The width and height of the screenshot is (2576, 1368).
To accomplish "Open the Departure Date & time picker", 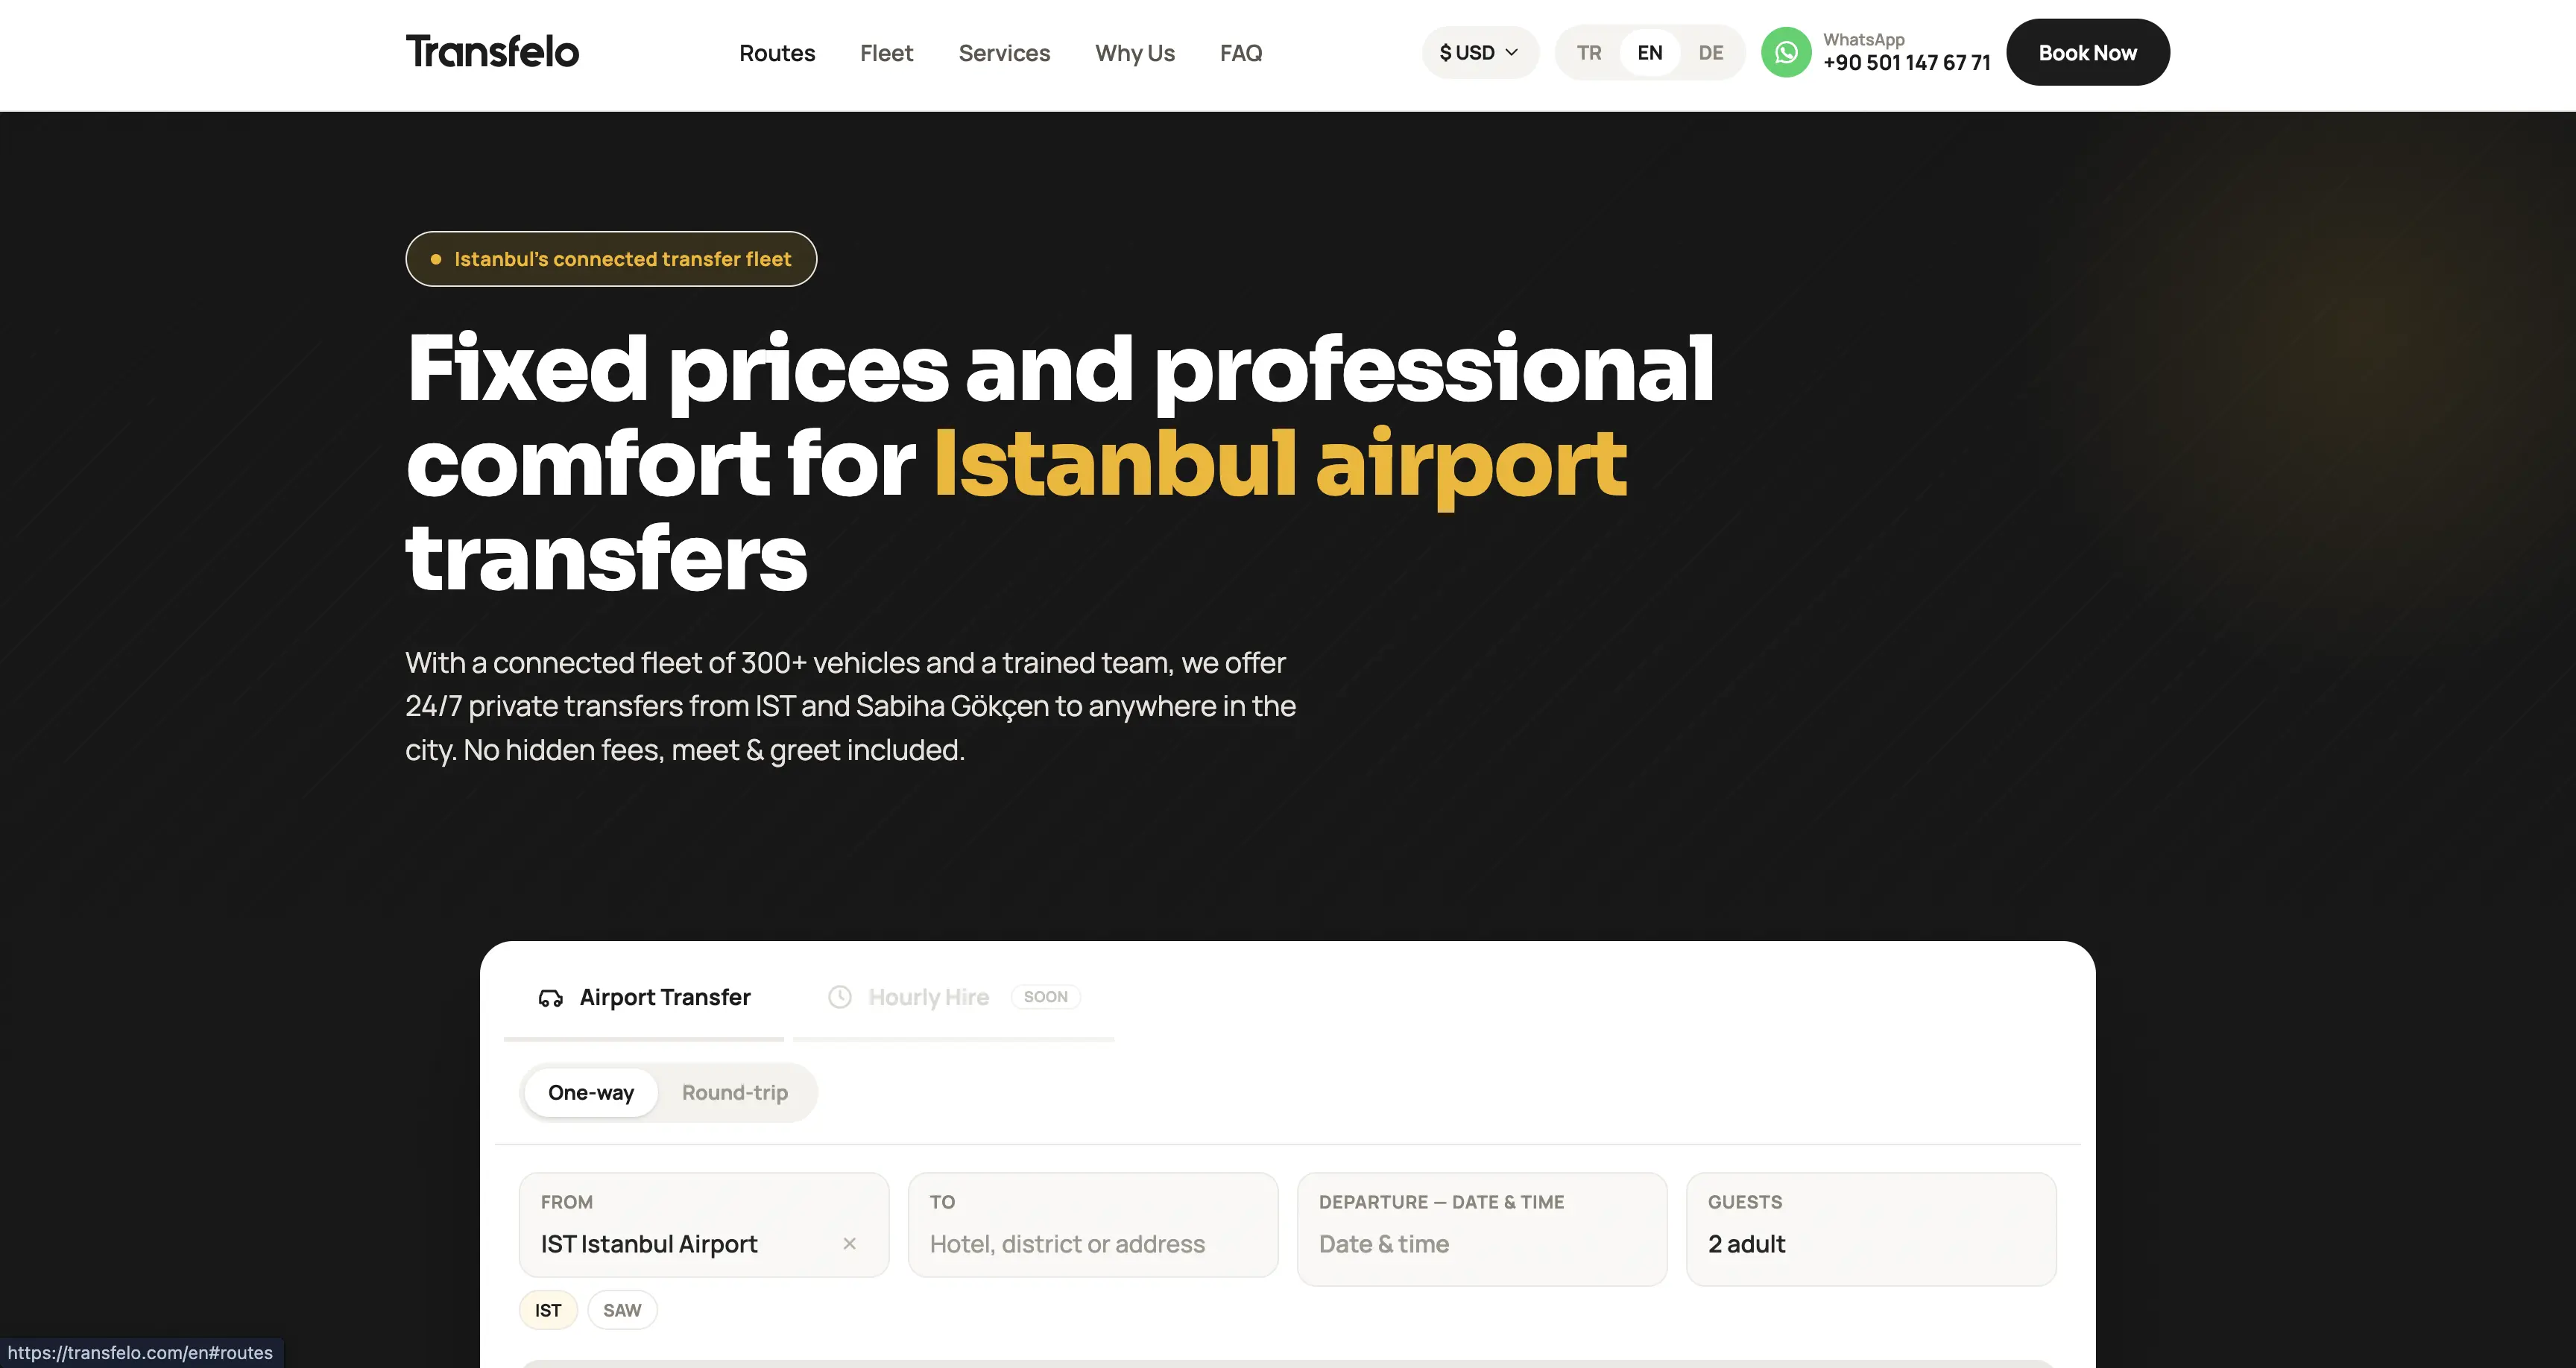I will (1482, 1229).
